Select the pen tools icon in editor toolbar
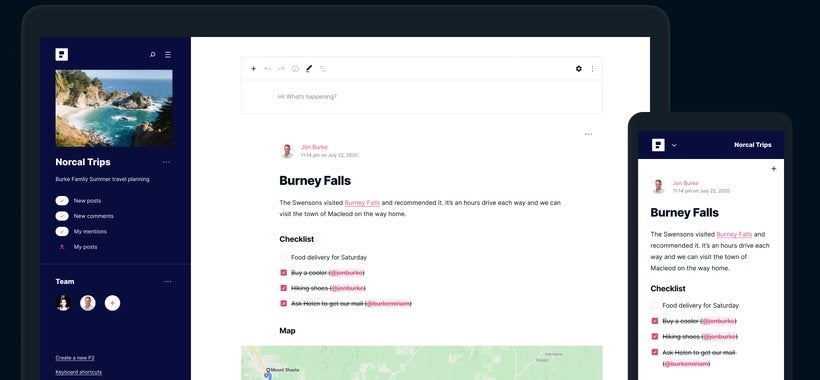 click(x=309, y=68)
